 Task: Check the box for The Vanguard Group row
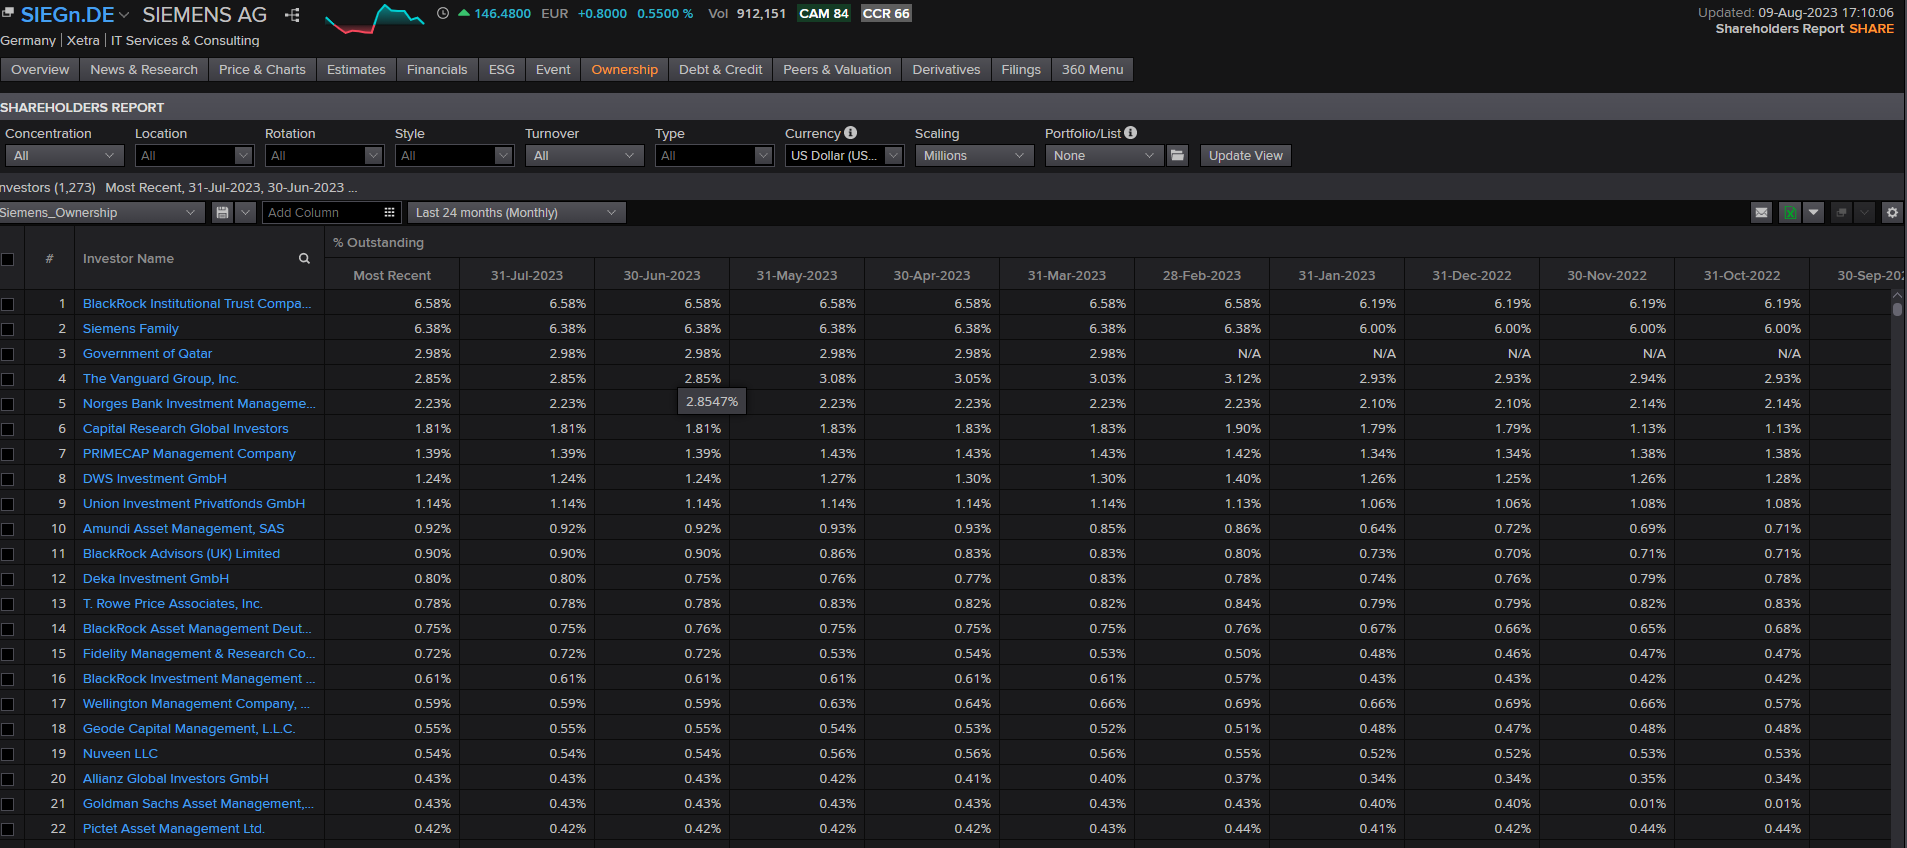(8, 379)
